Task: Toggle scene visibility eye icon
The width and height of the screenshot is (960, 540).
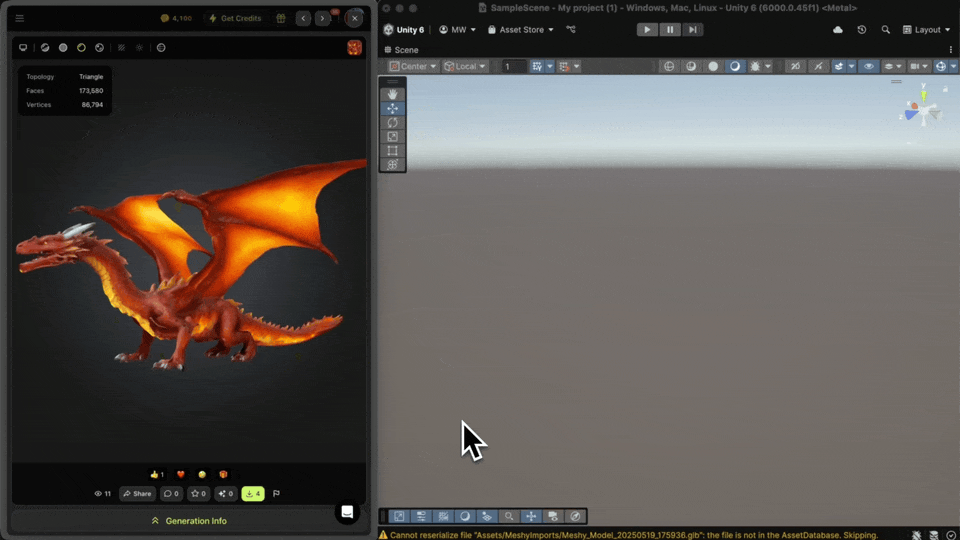Action: coord(869,66)
